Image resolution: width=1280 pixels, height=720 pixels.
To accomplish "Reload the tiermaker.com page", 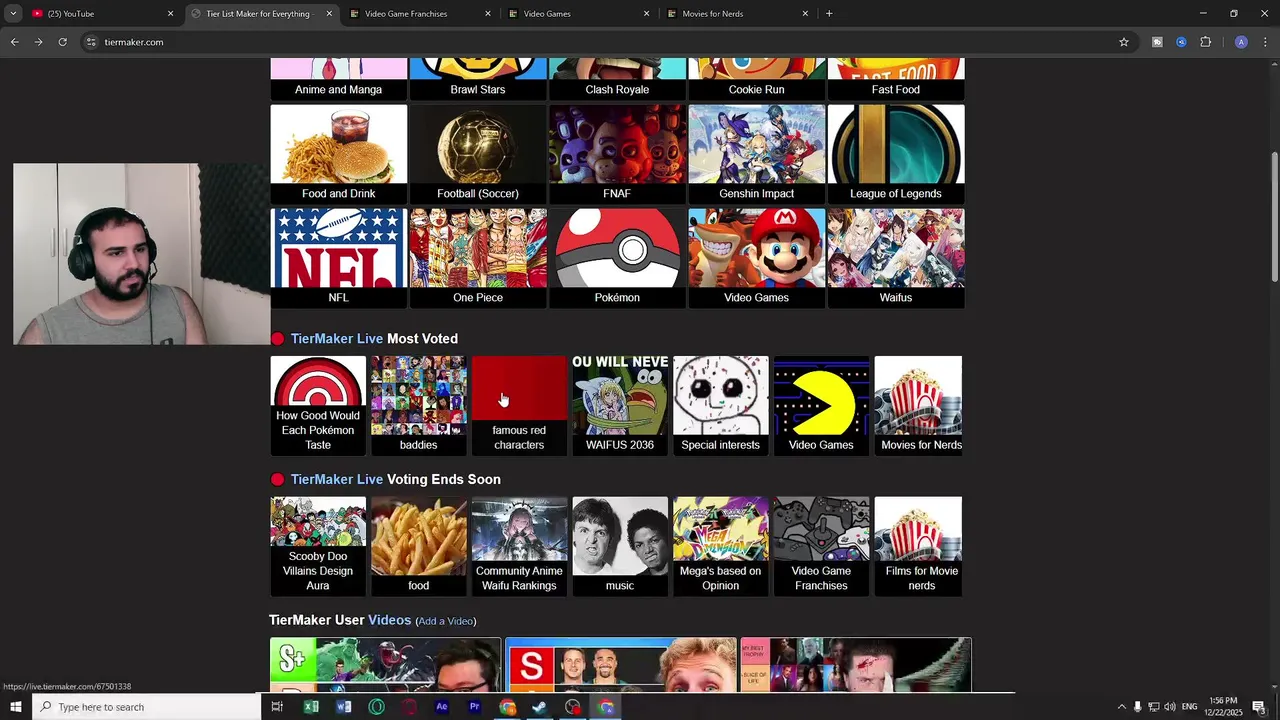I will 62,42.
